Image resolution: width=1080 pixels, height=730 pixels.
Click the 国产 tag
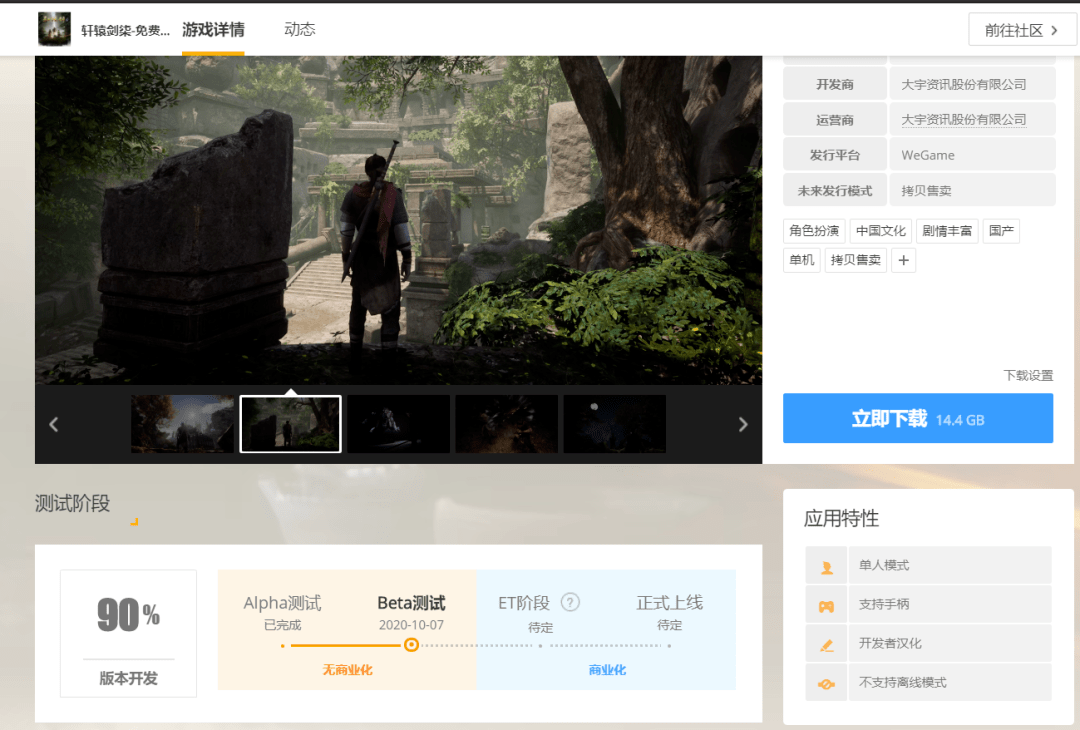[1001, 231]
